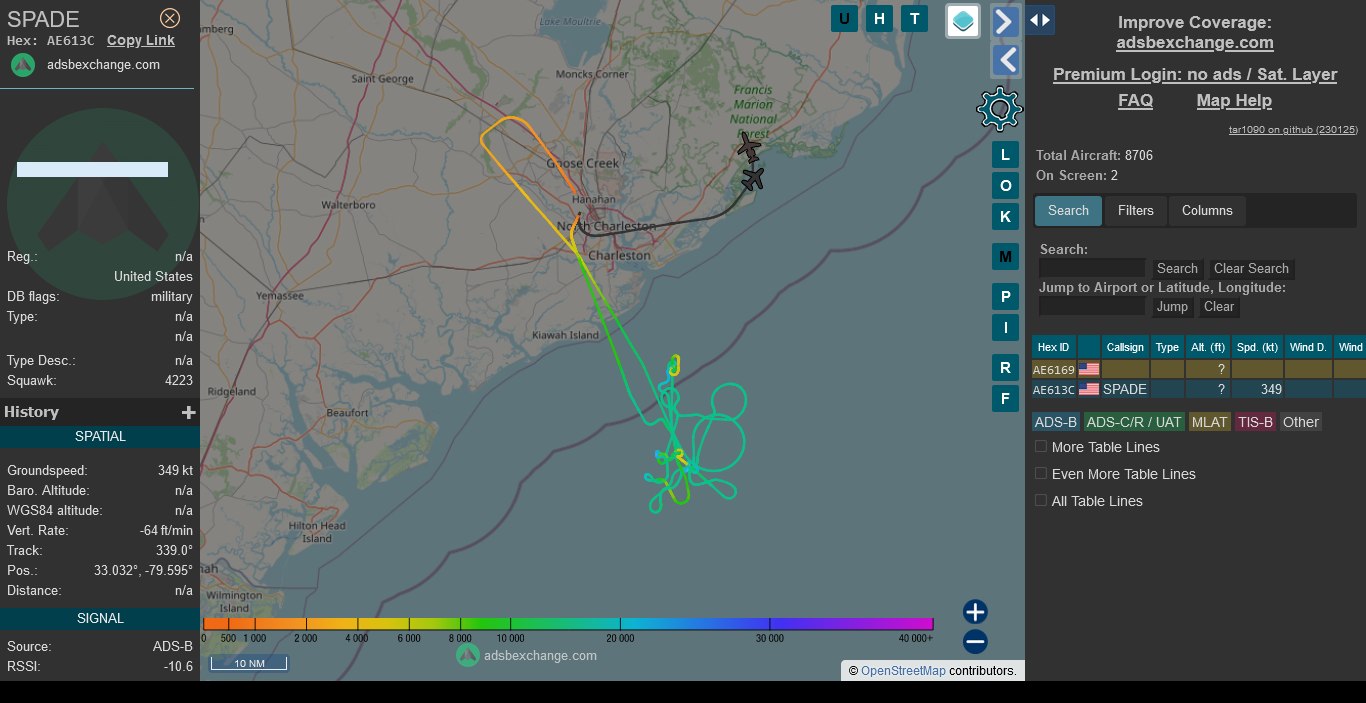The height and width of the screenshot is (703, 1366).
Task: Zoom out the map with minus
Action: click(975, 642)
